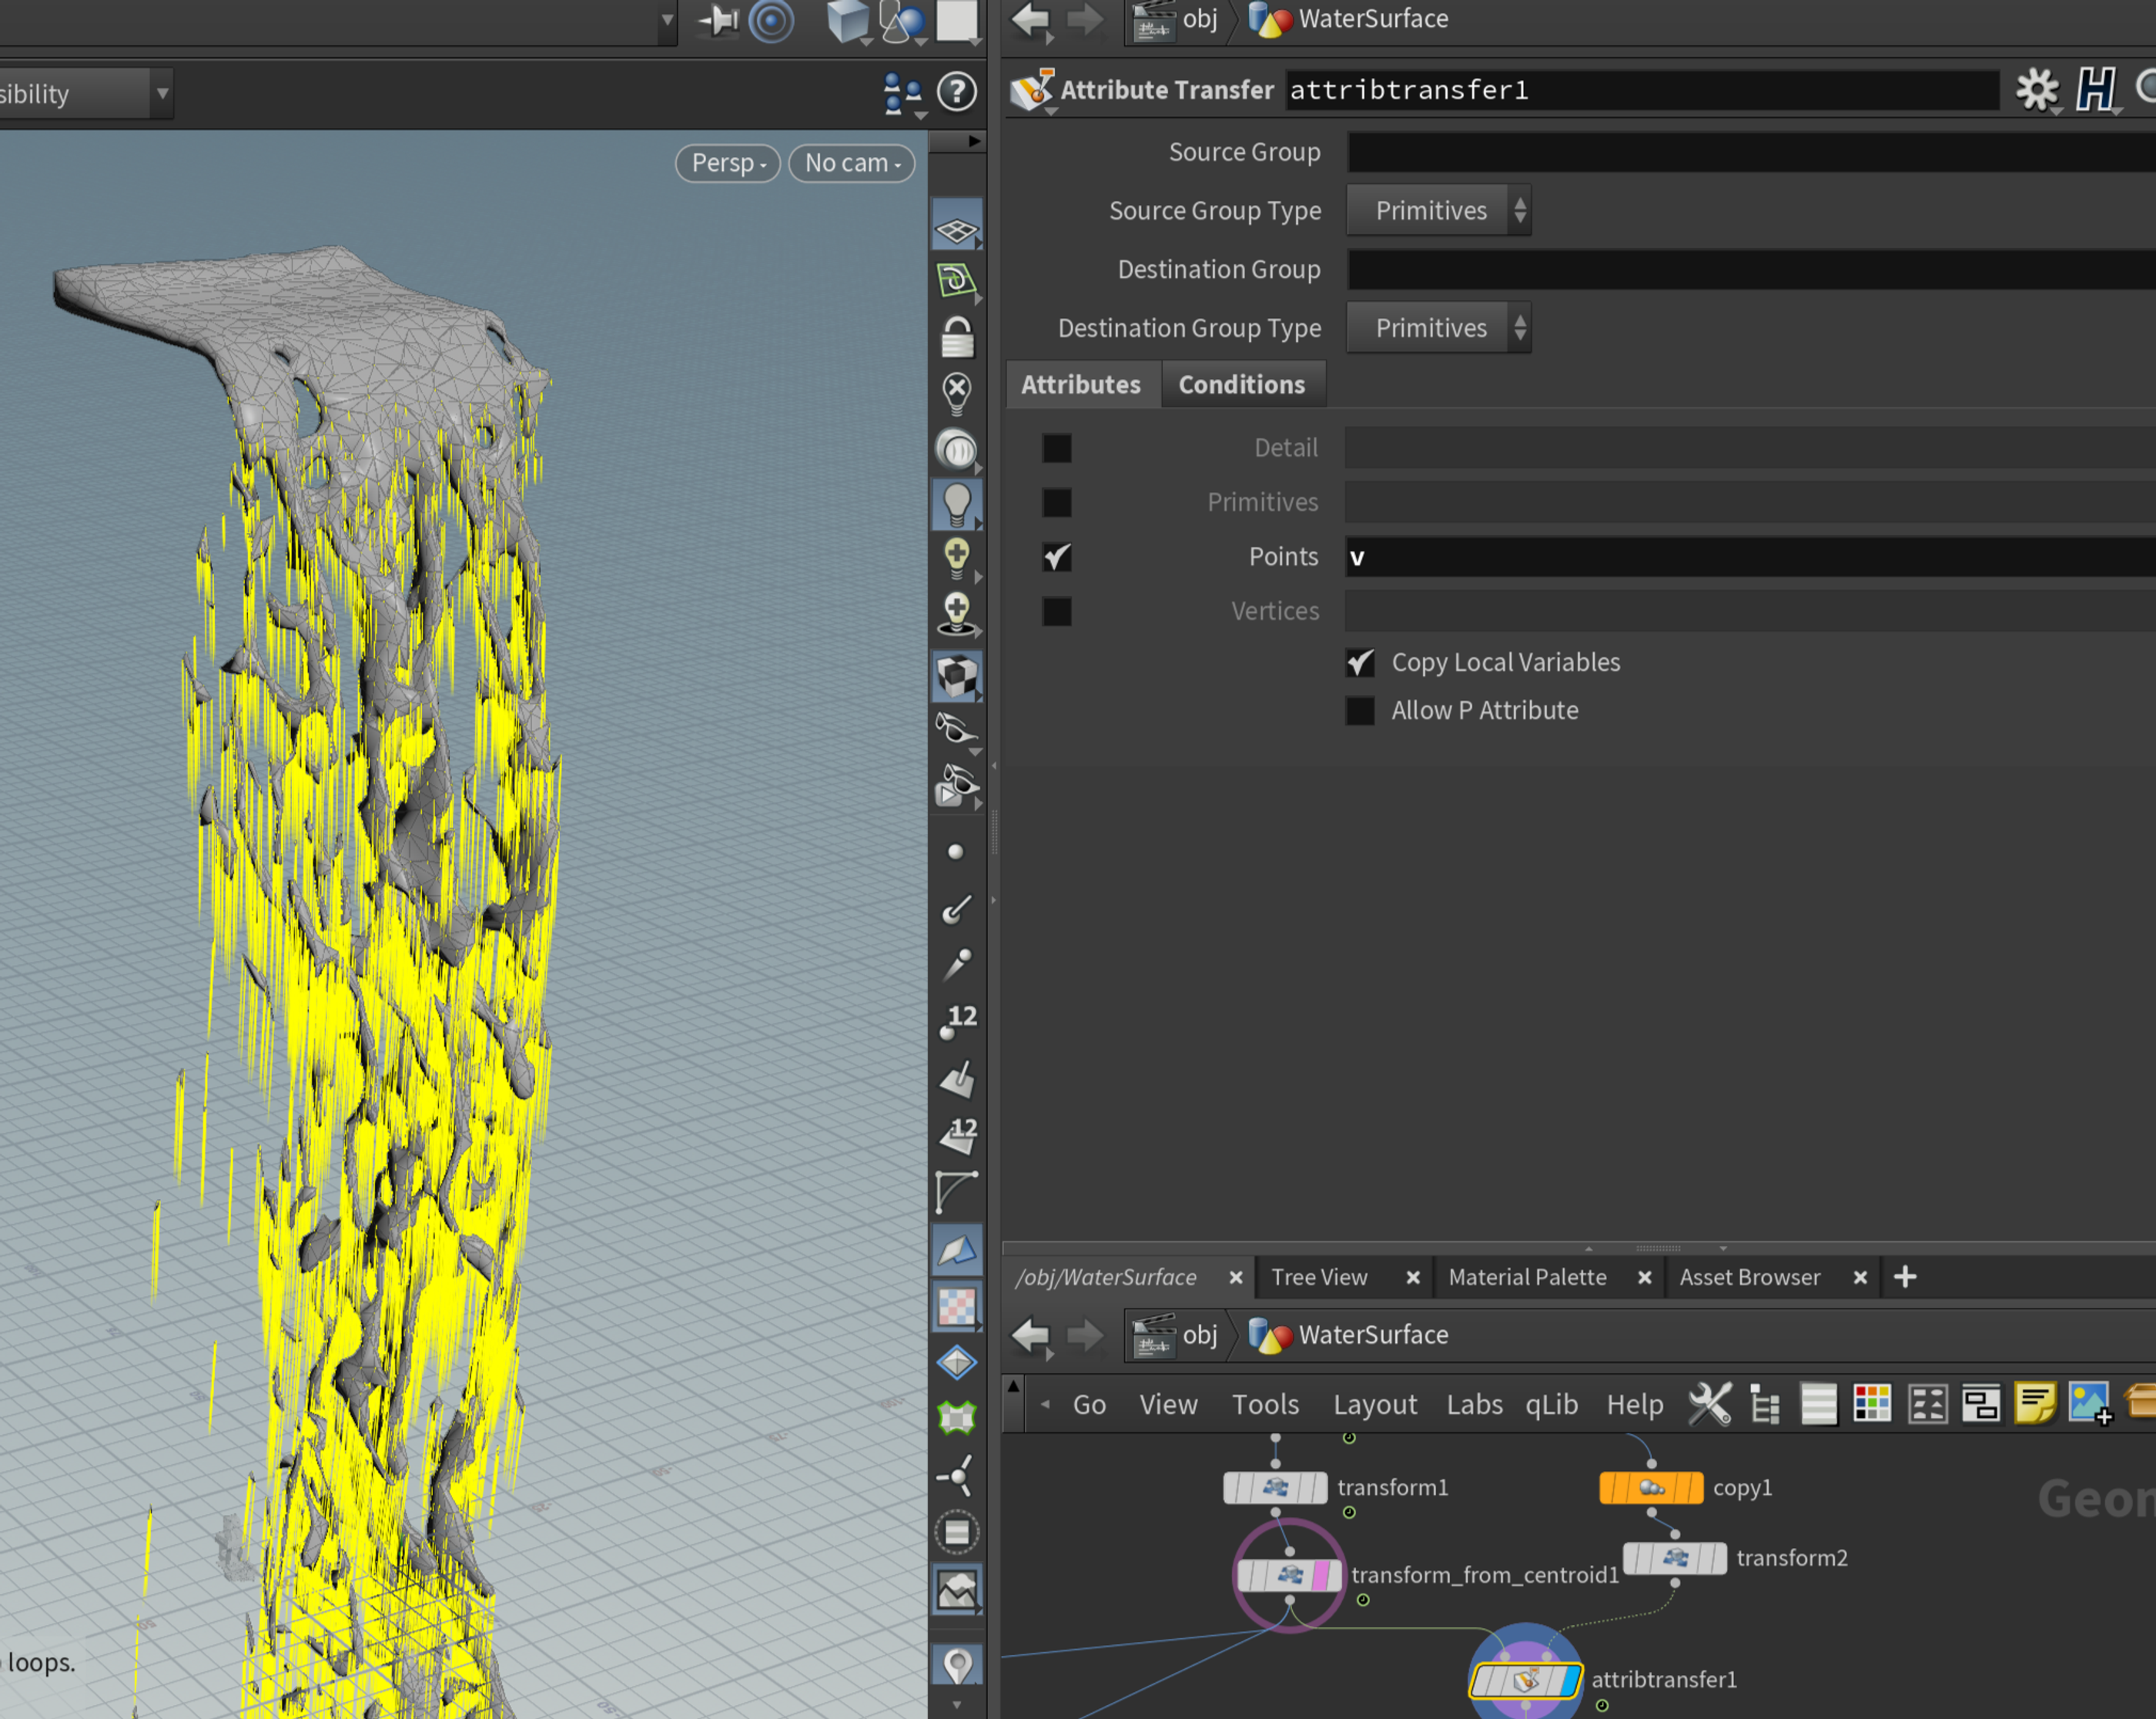Close the Tree View tab
This screenshot has height=1719, width=2156.
[1413, 1278]
